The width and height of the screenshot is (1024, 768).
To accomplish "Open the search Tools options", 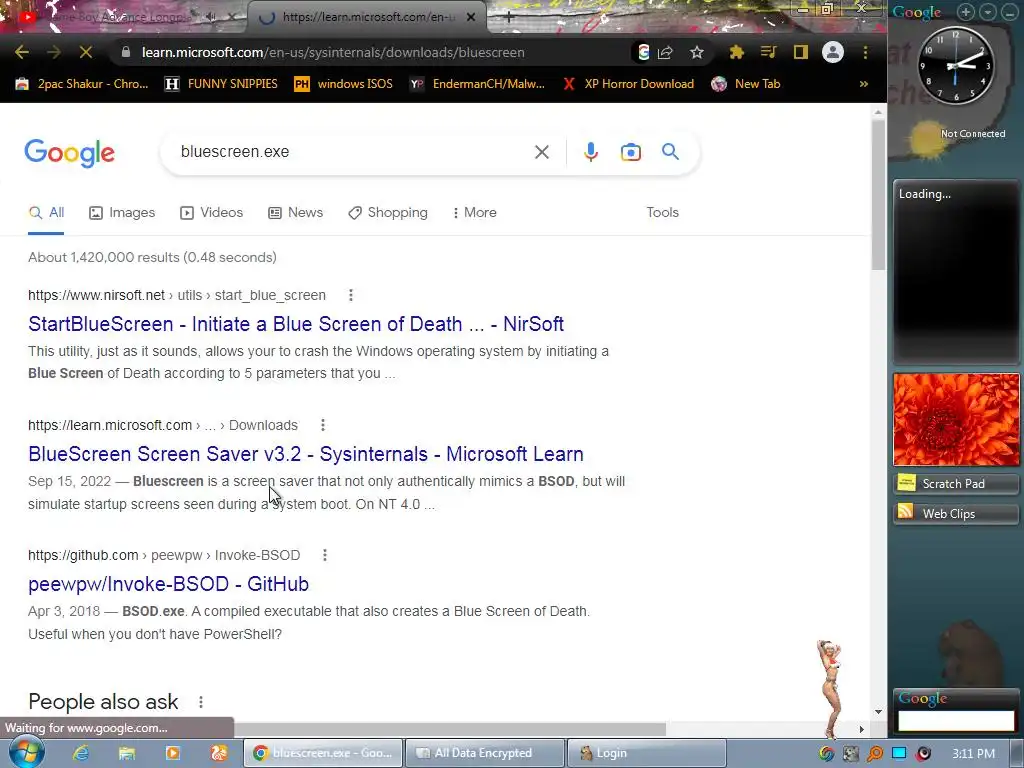I will coord(662,212).
